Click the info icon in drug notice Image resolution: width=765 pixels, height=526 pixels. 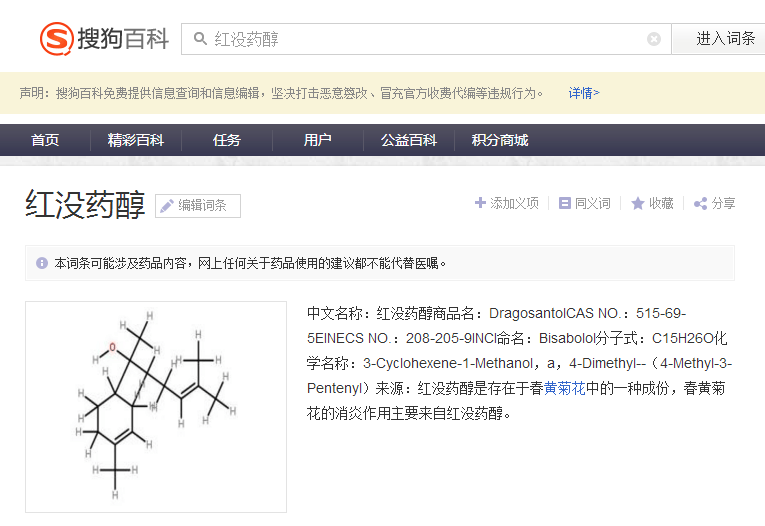(x=42, y=263)
